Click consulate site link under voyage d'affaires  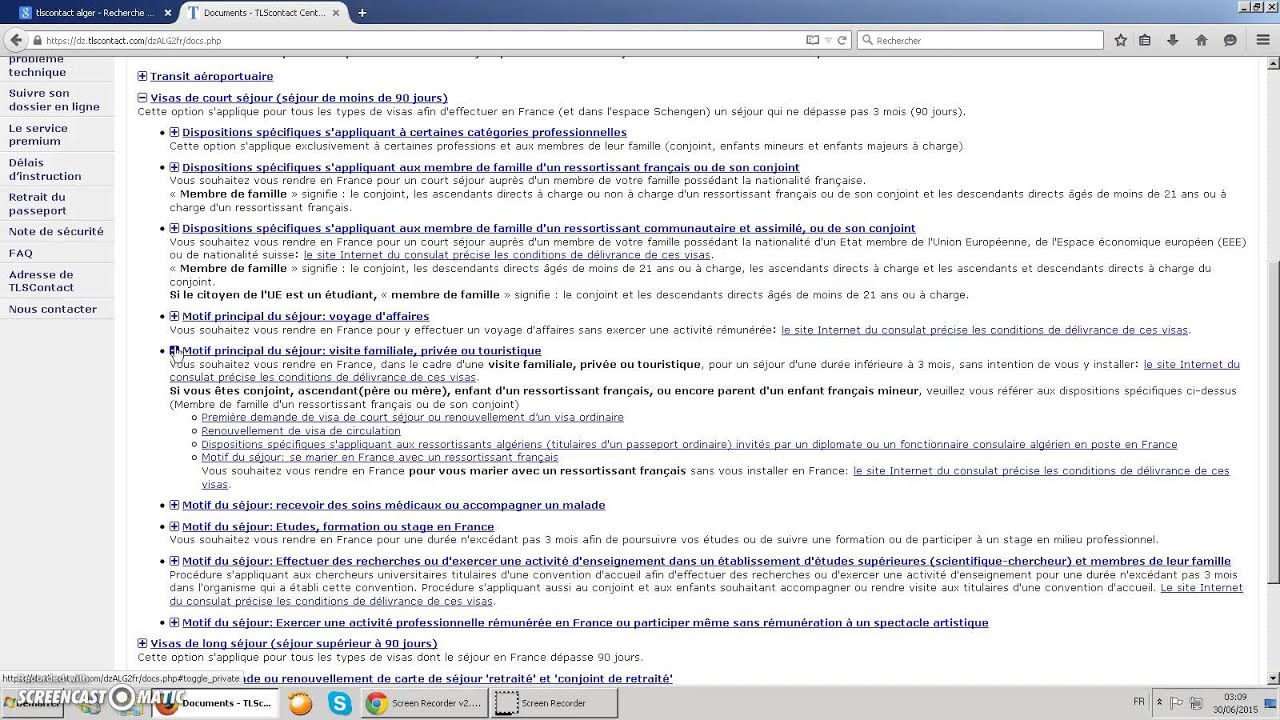pyautogui.click(x=985, y=330)
